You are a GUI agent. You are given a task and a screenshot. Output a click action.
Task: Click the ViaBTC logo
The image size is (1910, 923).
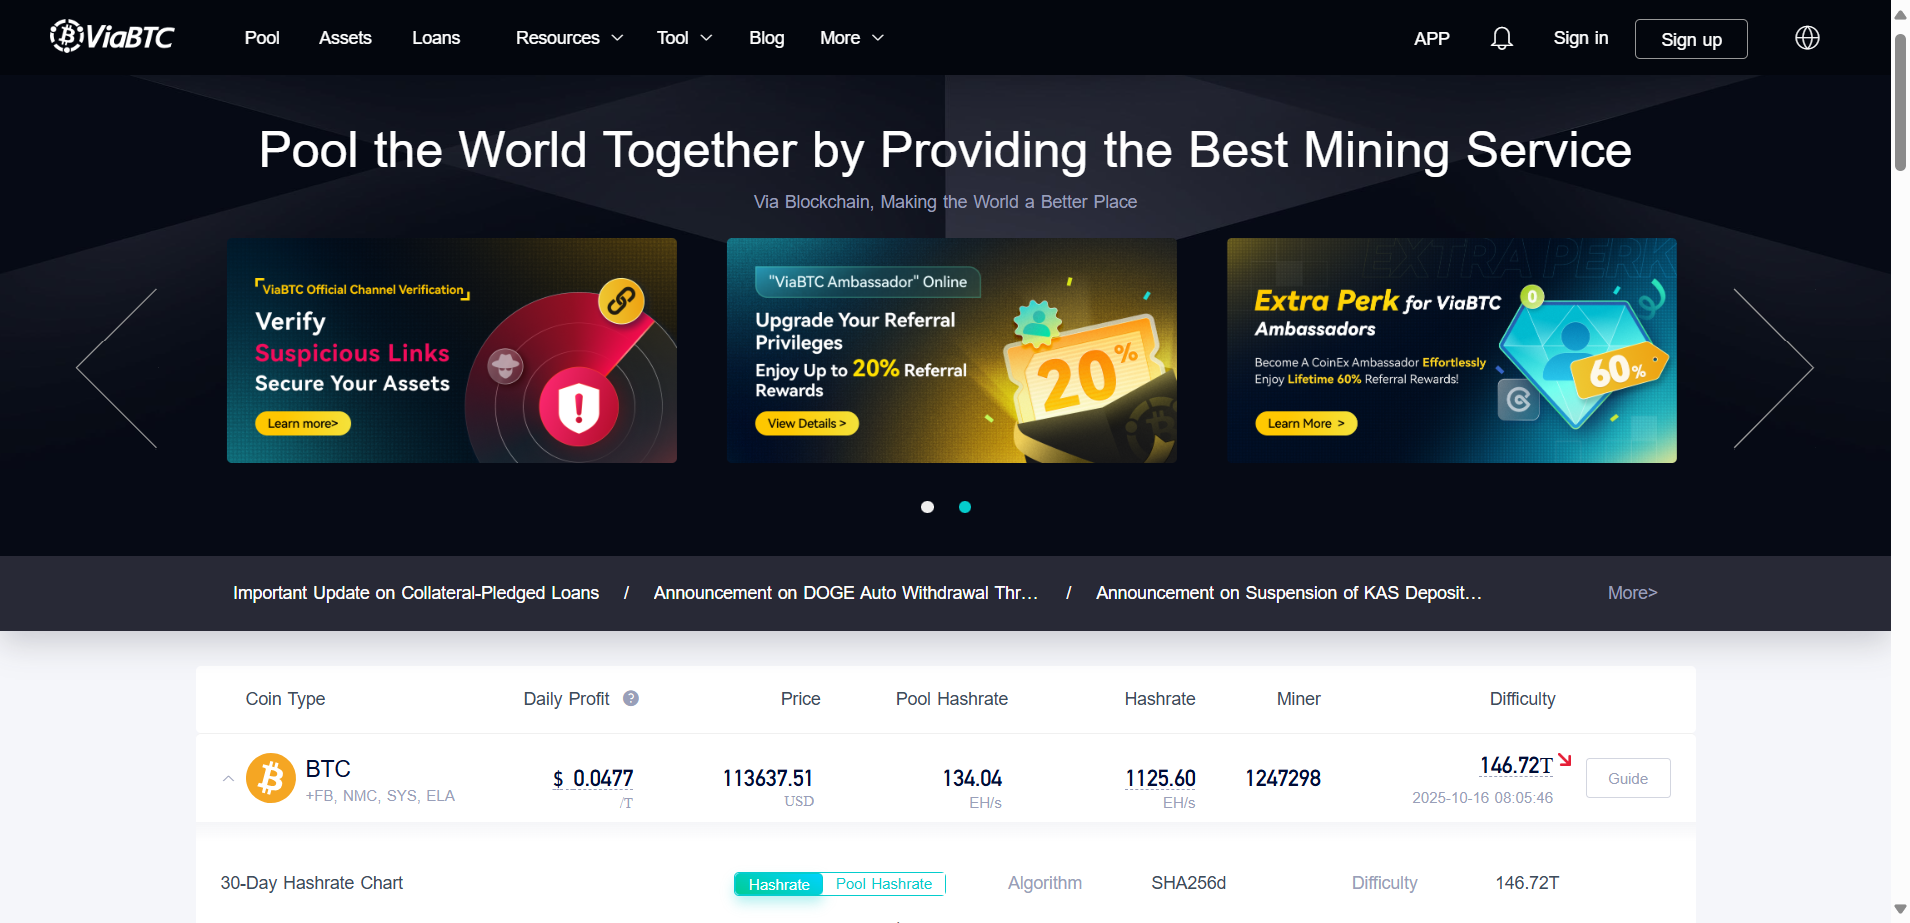coord(112,37)
